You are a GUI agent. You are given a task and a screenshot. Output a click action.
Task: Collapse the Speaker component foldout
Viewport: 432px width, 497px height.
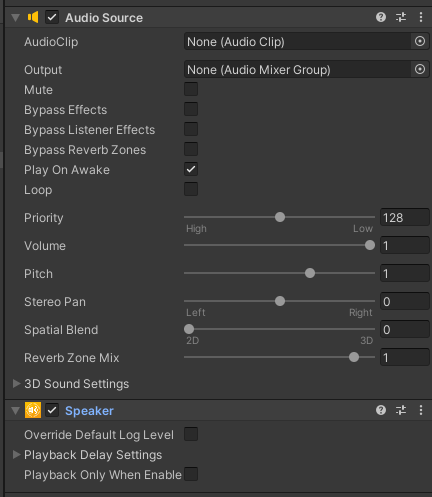click(x=15, y=410)
